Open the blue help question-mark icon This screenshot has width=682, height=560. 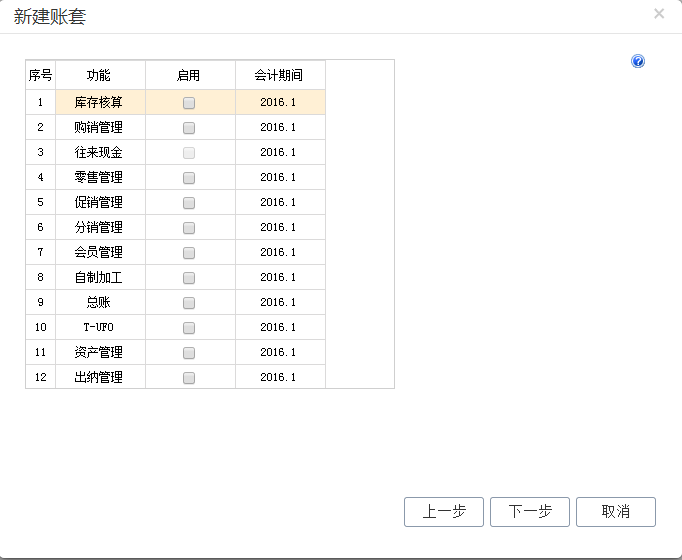(x=638, y=61)
